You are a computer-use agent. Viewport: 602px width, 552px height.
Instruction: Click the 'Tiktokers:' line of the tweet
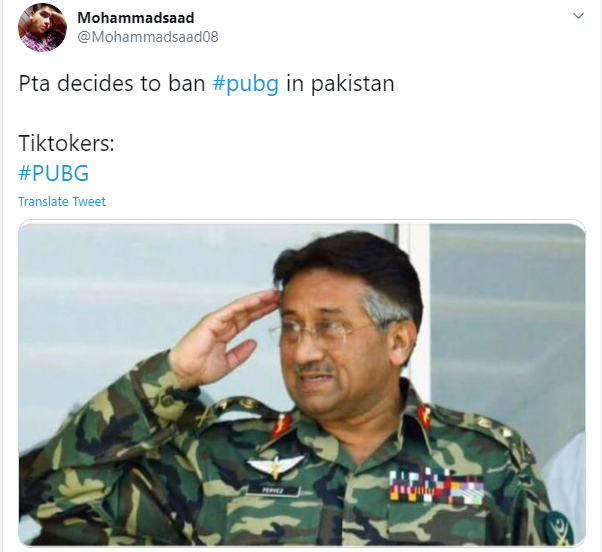point(66,143)
